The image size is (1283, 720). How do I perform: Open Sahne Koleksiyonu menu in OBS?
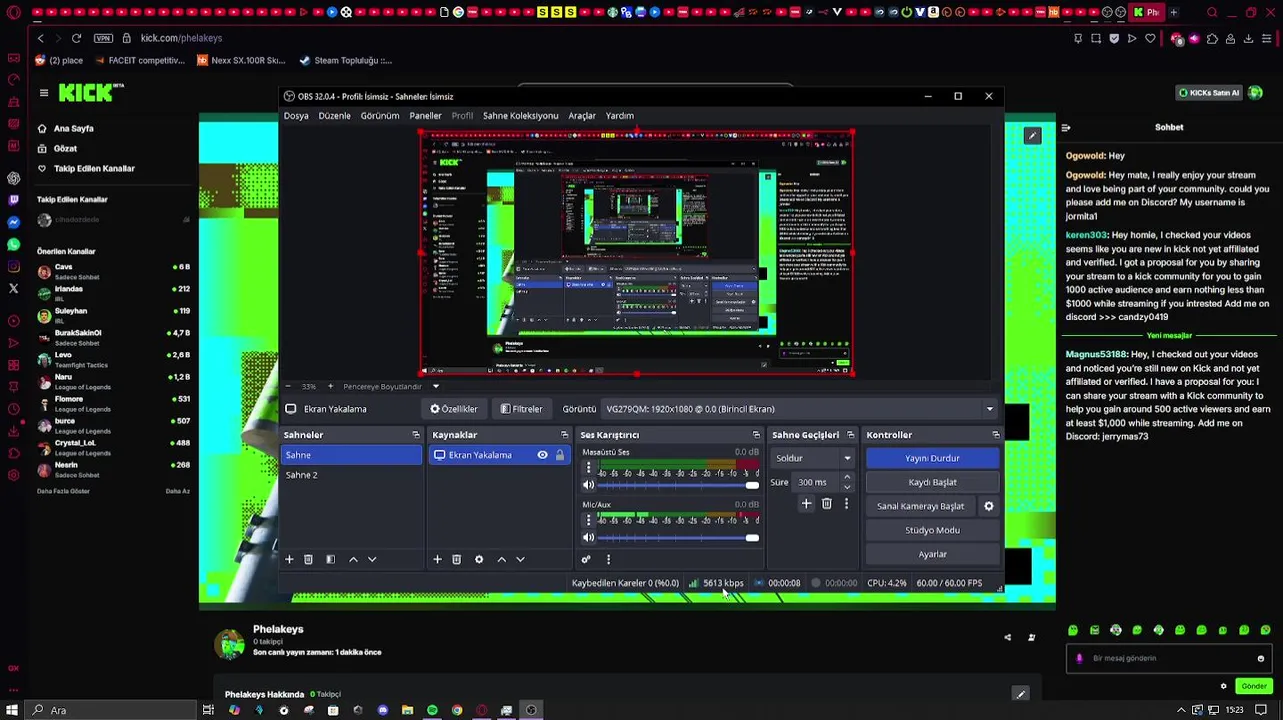520,116
